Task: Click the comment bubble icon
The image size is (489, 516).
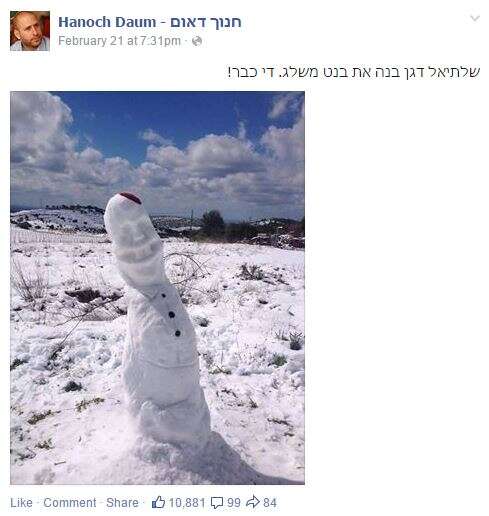Action: 217,503
